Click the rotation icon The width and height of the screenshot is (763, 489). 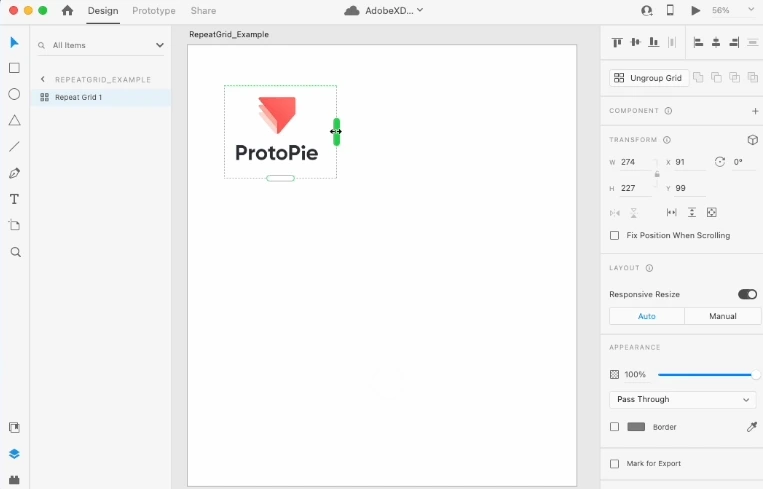(x=720, y=162)
